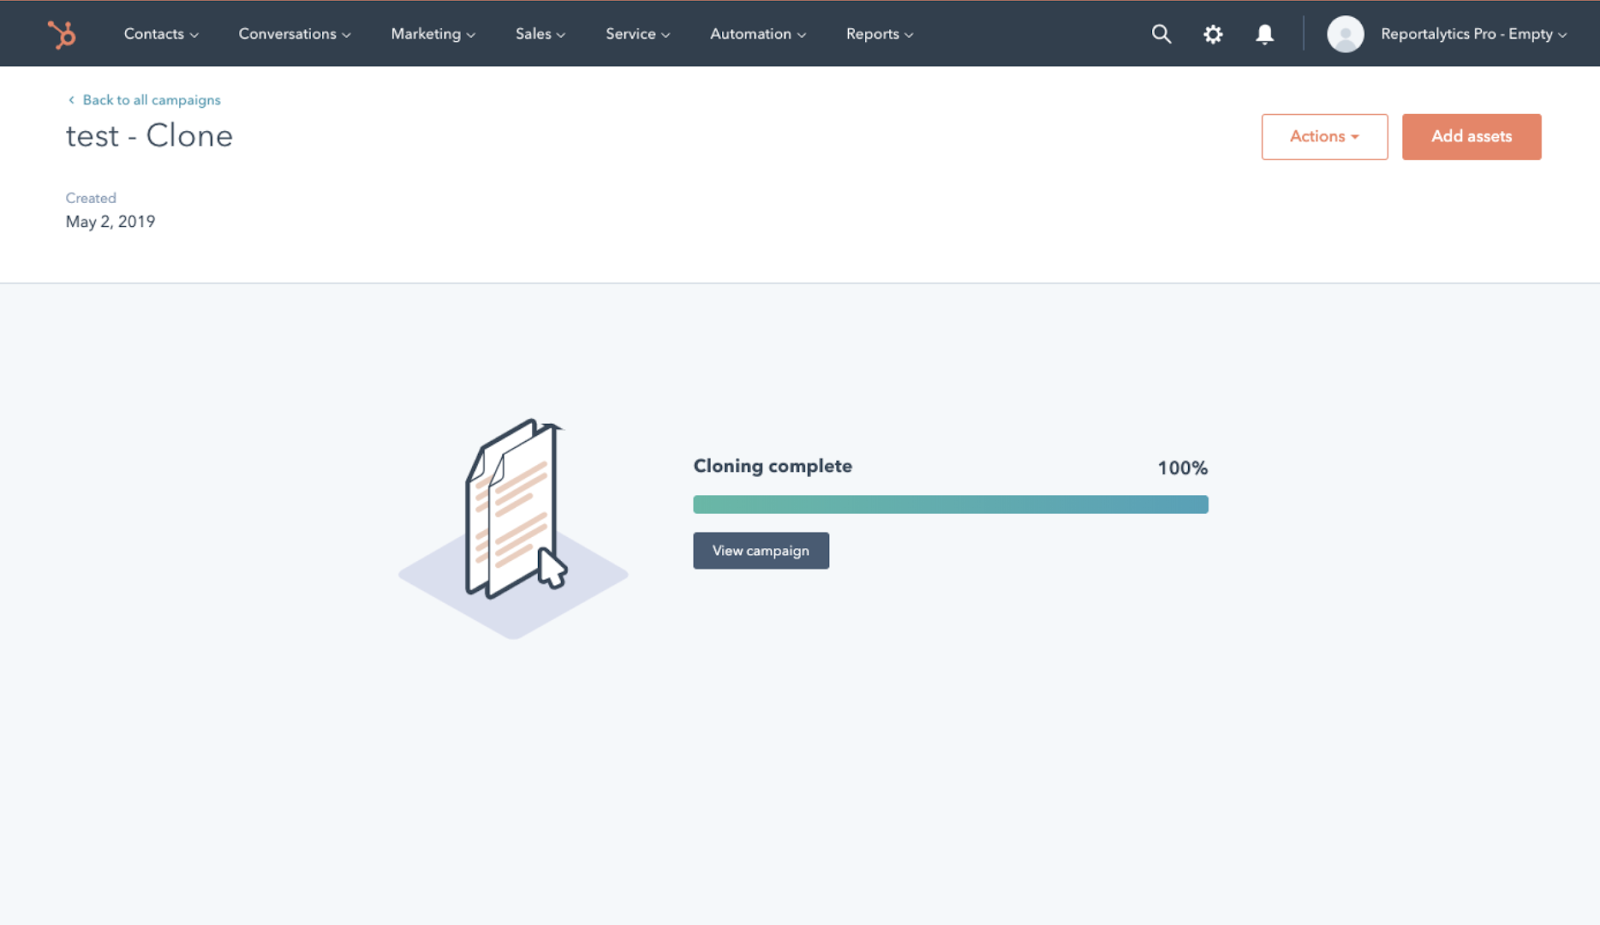Open the Automation navigation menu
Screen dimensions: 1600x925
(757, 34)
